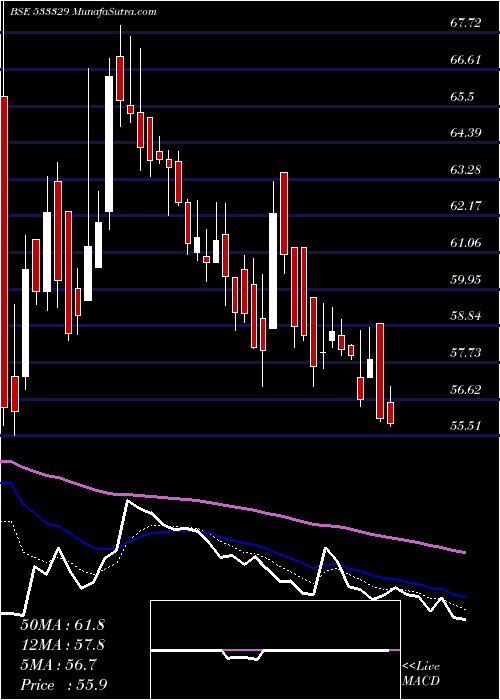Screen dimensions: 500x700
Task: Click the 55.51 price axis label
Action: [x=466, y=426]
